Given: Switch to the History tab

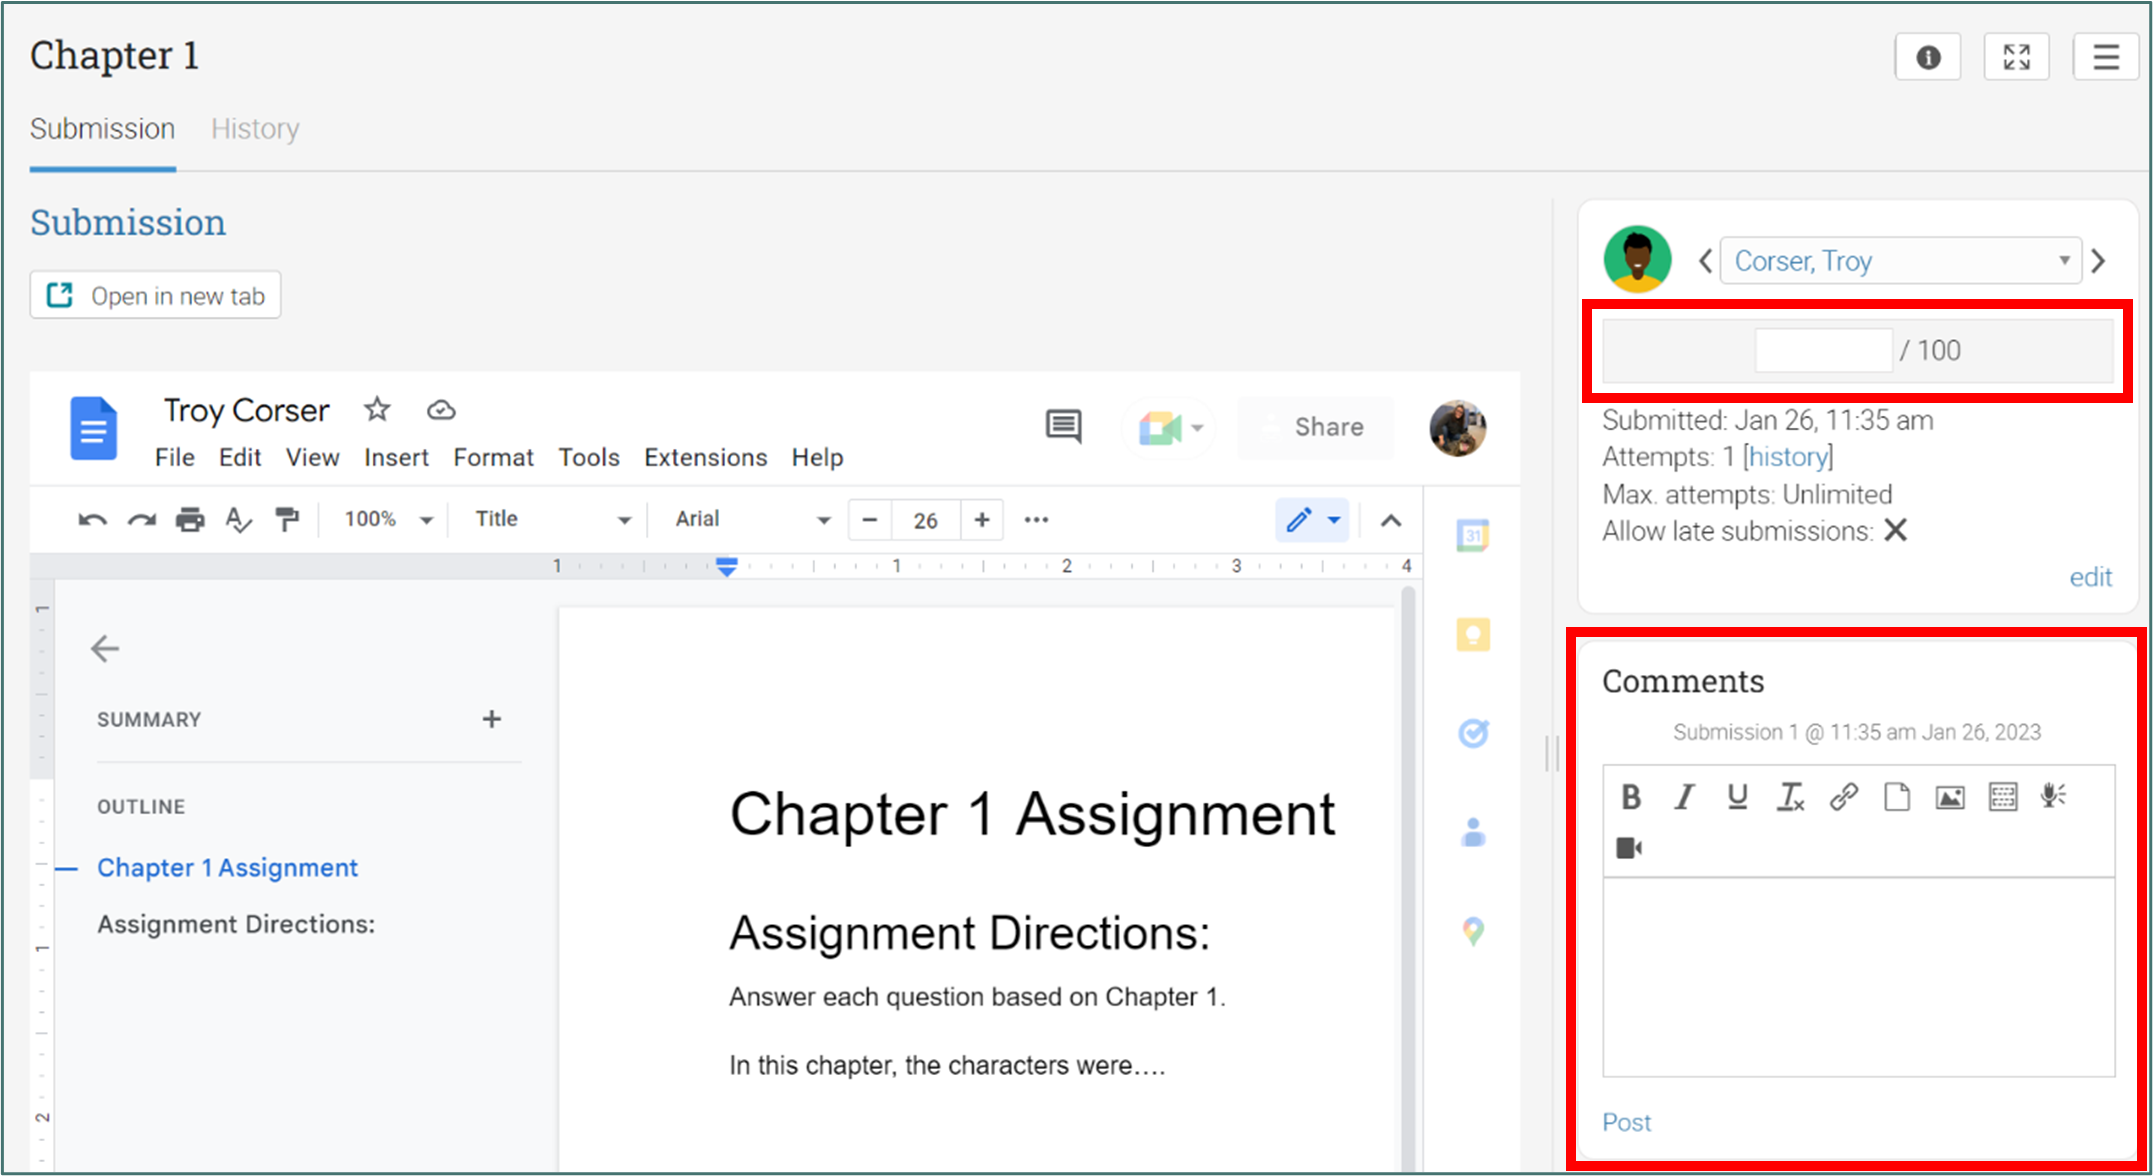Looking at the screenshot, I should click(x=255, y=129).
